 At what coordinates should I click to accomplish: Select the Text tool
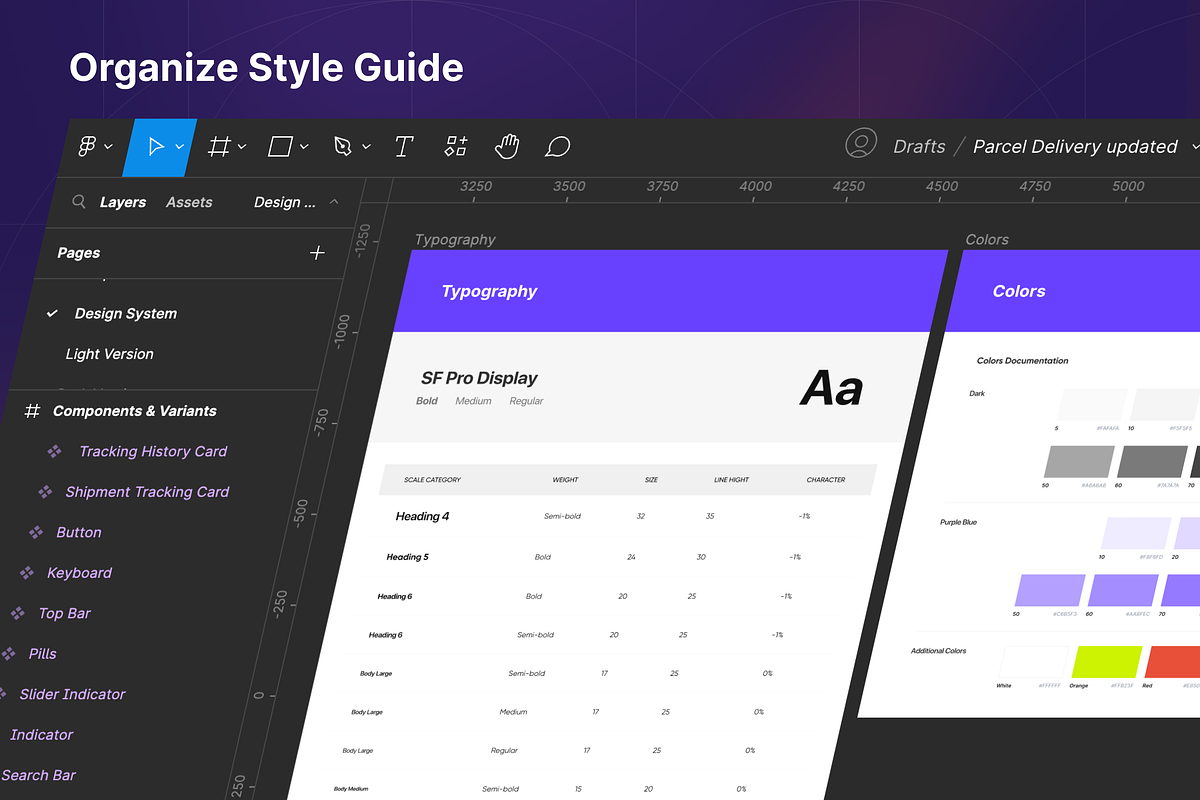[403, 147]
